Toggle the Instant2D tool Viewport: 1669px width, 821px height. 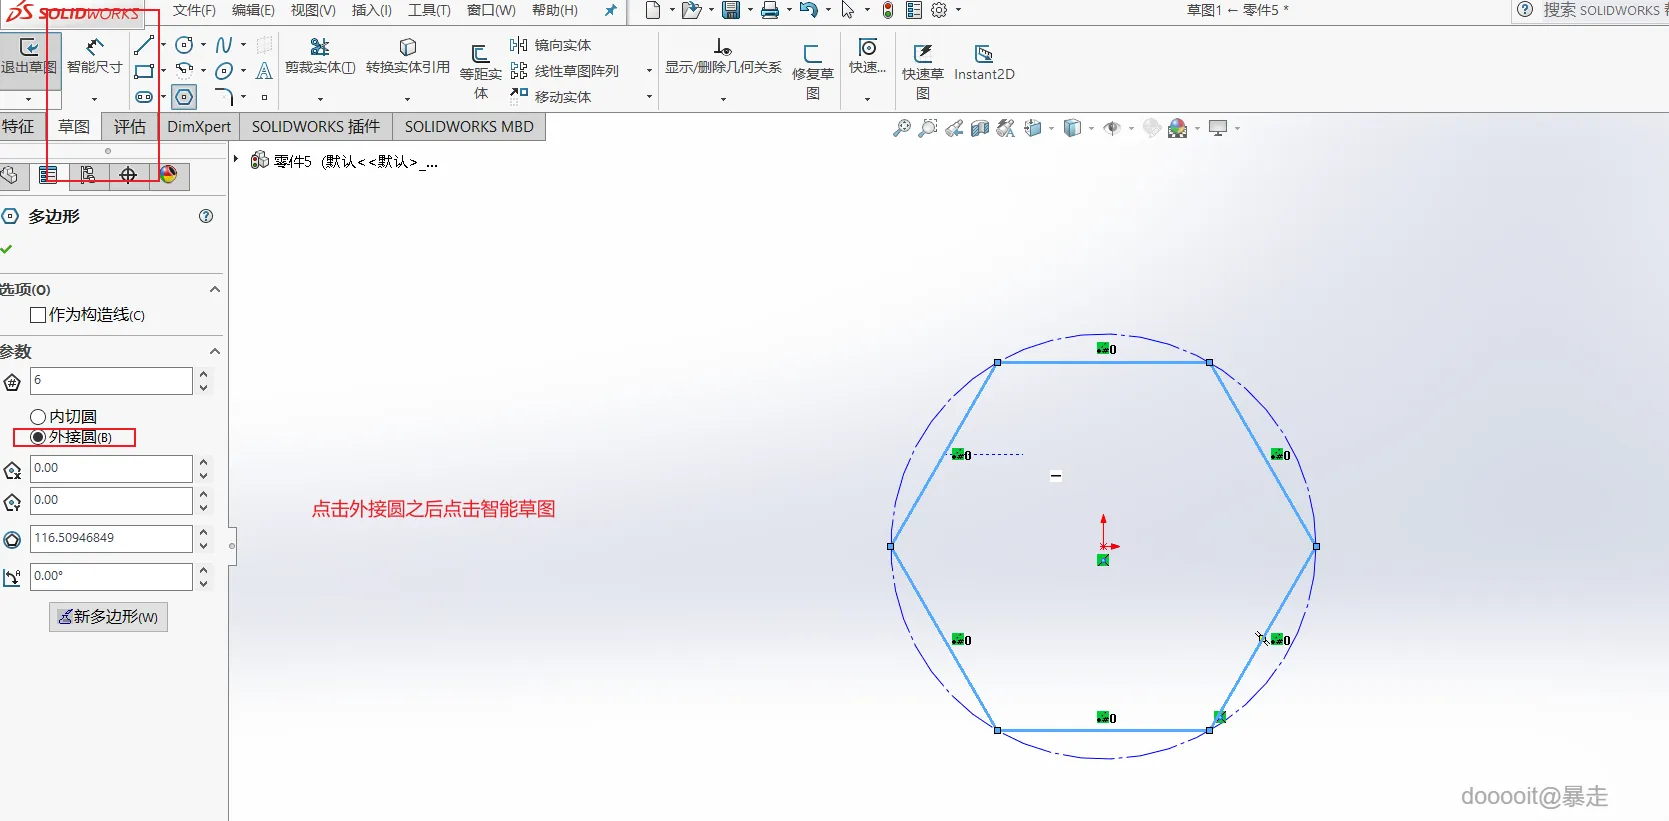984,62
